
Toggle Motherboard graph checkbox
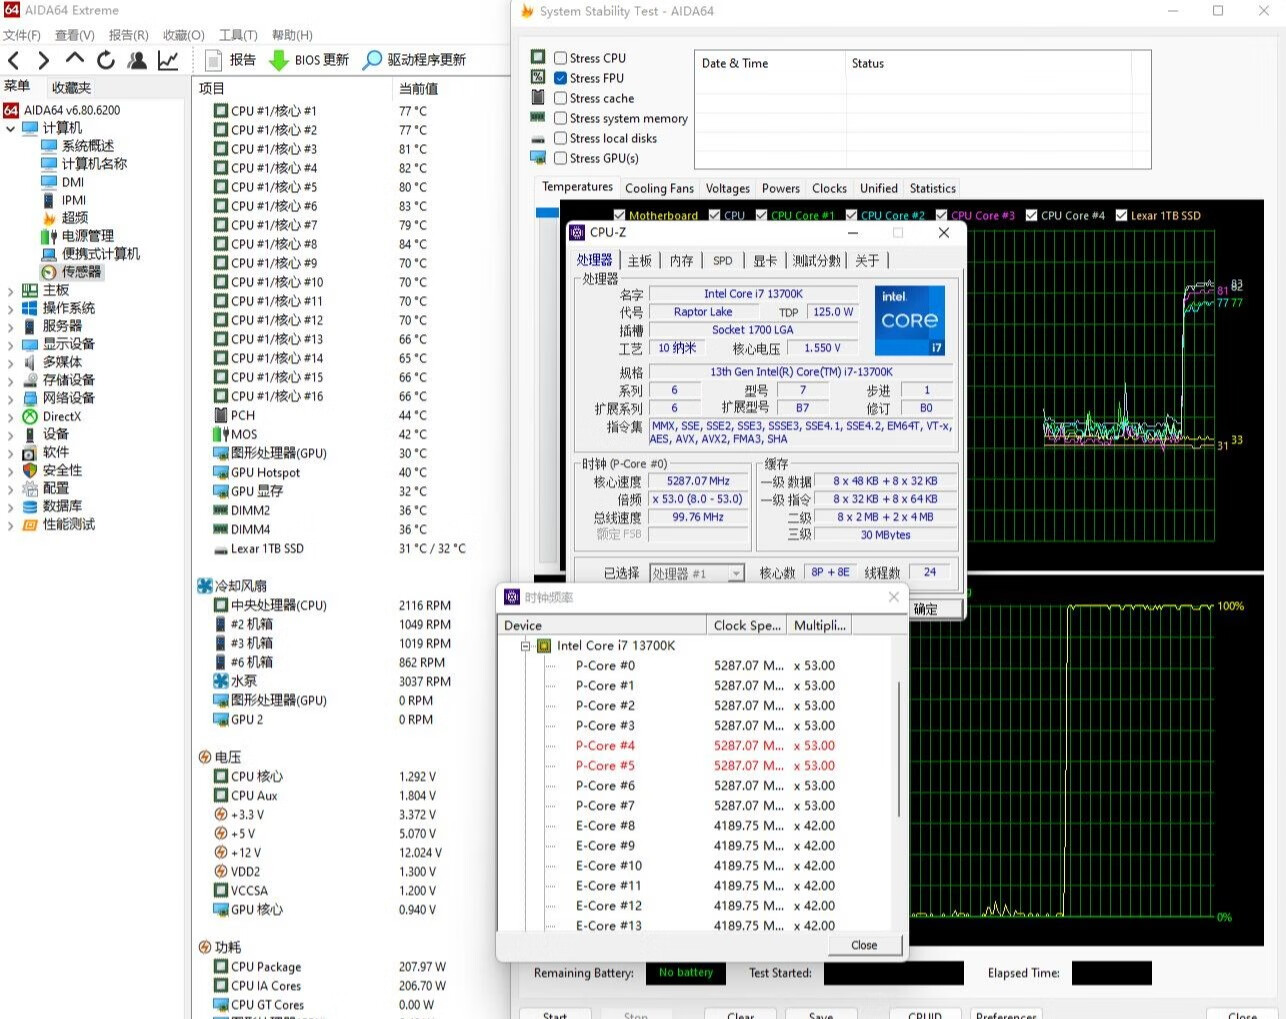[620, 215]
